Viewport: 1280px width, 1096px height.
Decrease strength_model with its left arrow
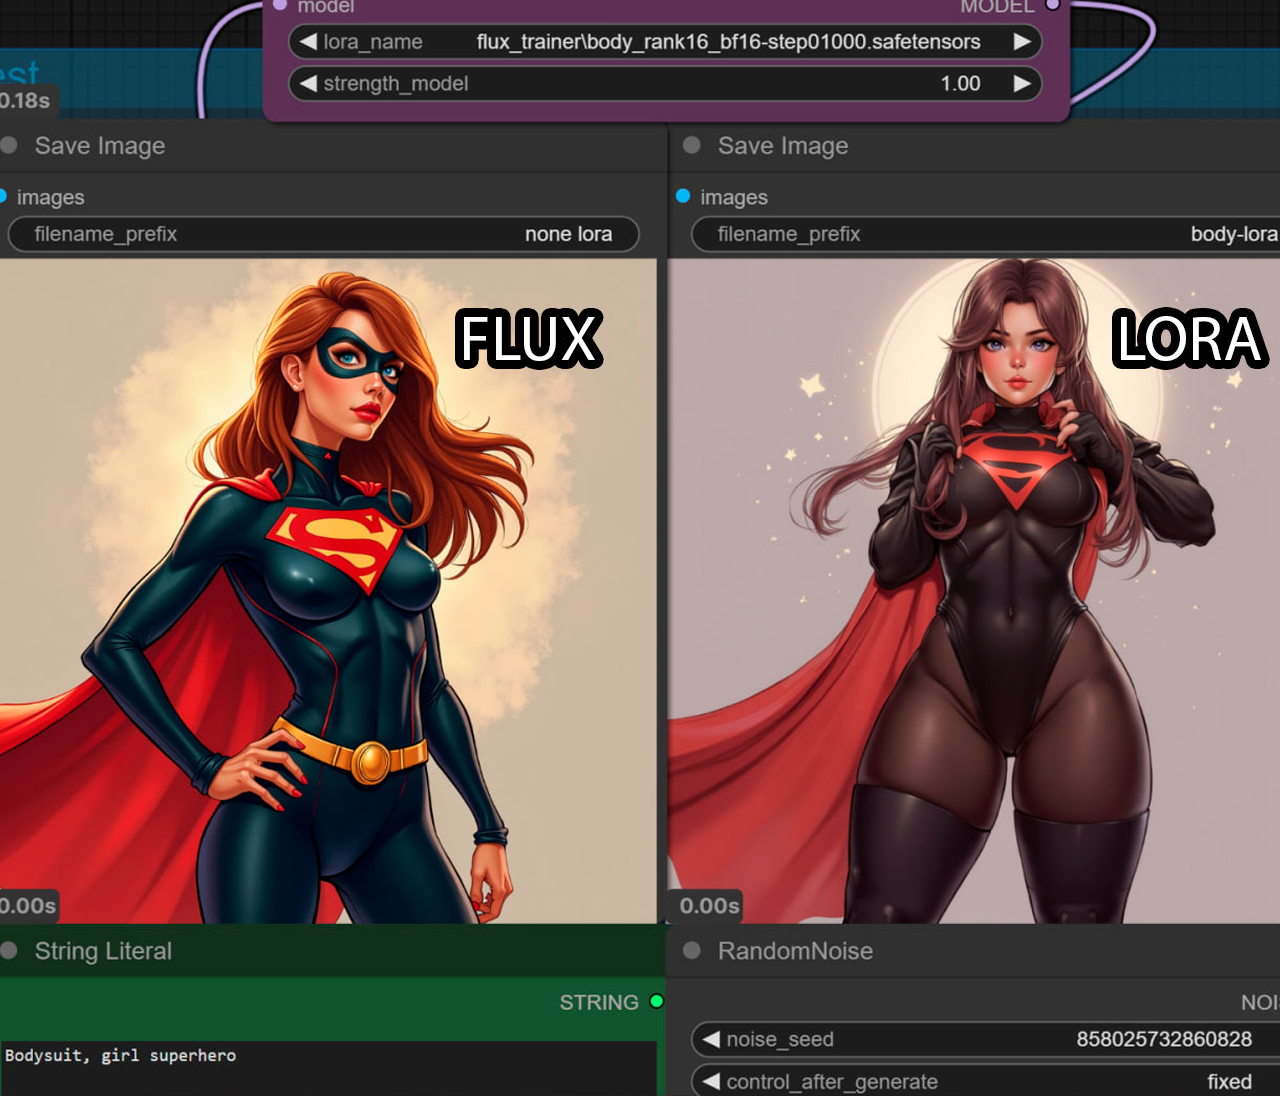click(x=309, y=84)
